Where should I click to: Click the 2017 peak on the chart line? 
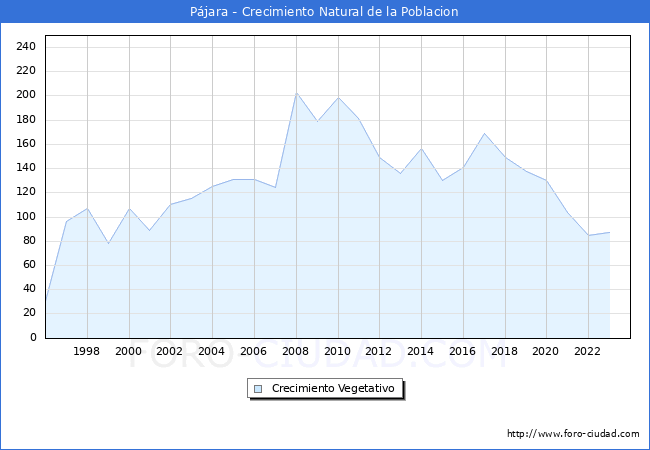484,133
